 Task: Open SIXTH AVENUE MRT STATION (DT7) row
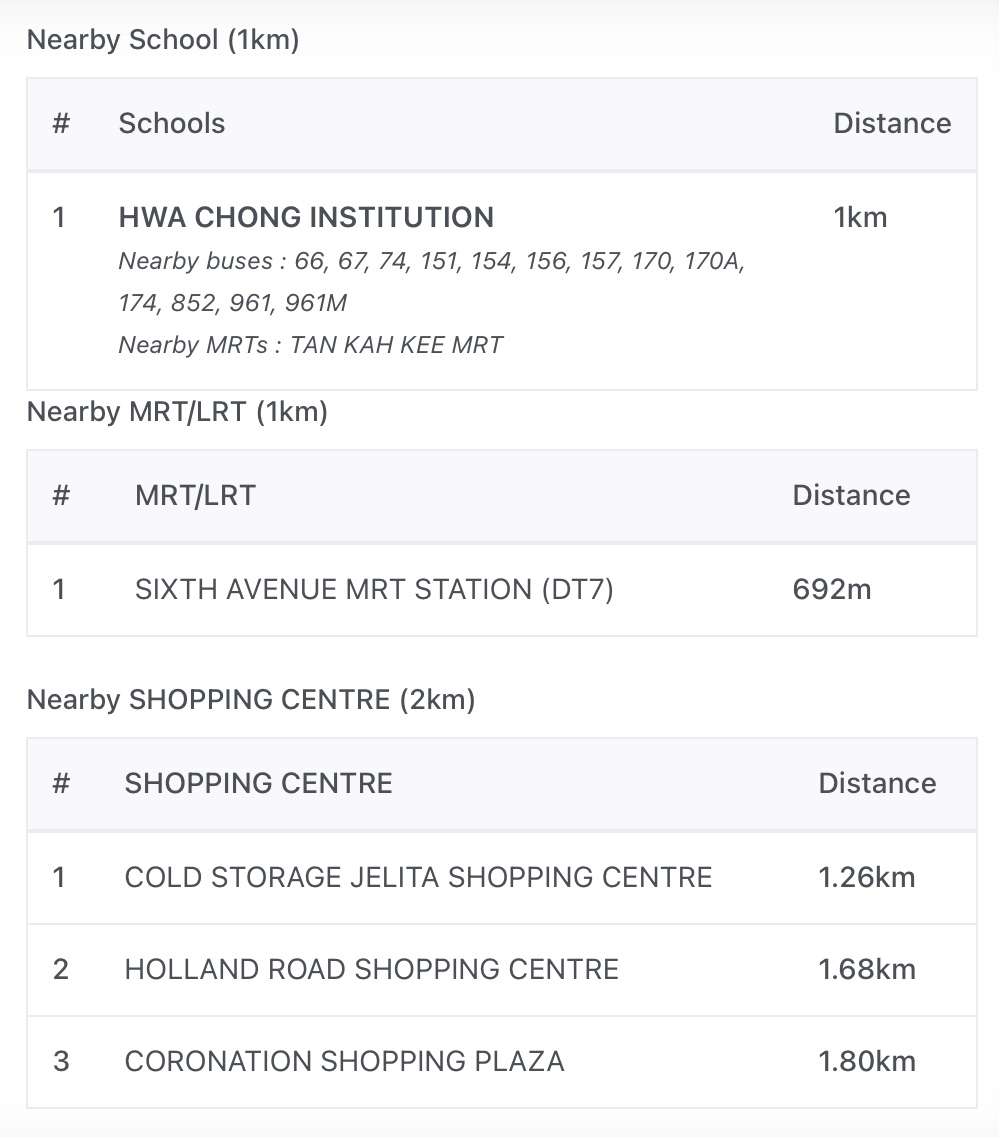click(374, 589)
